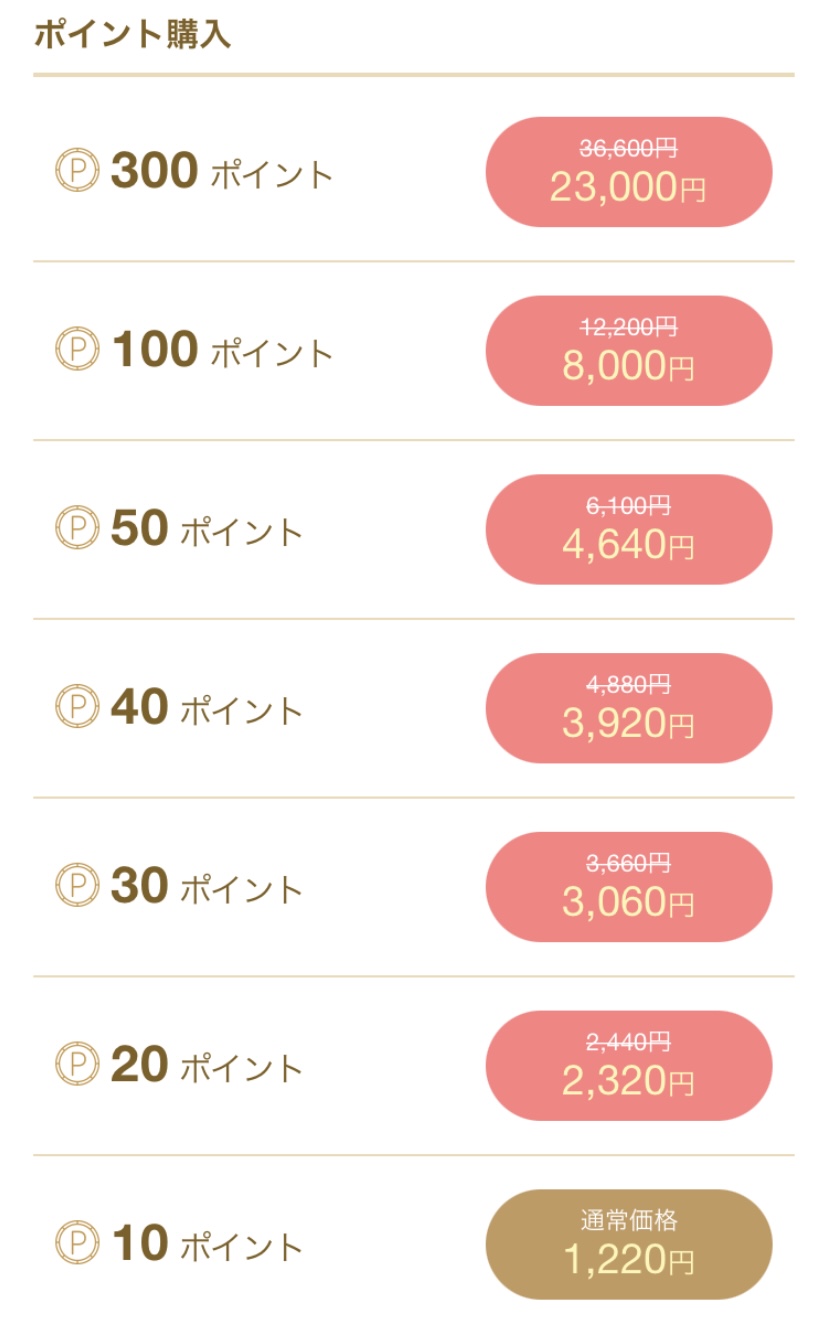The image size is (828, 1321).
Task: Click the coin icon beside 300 ポイント
Action: point(77,172)
